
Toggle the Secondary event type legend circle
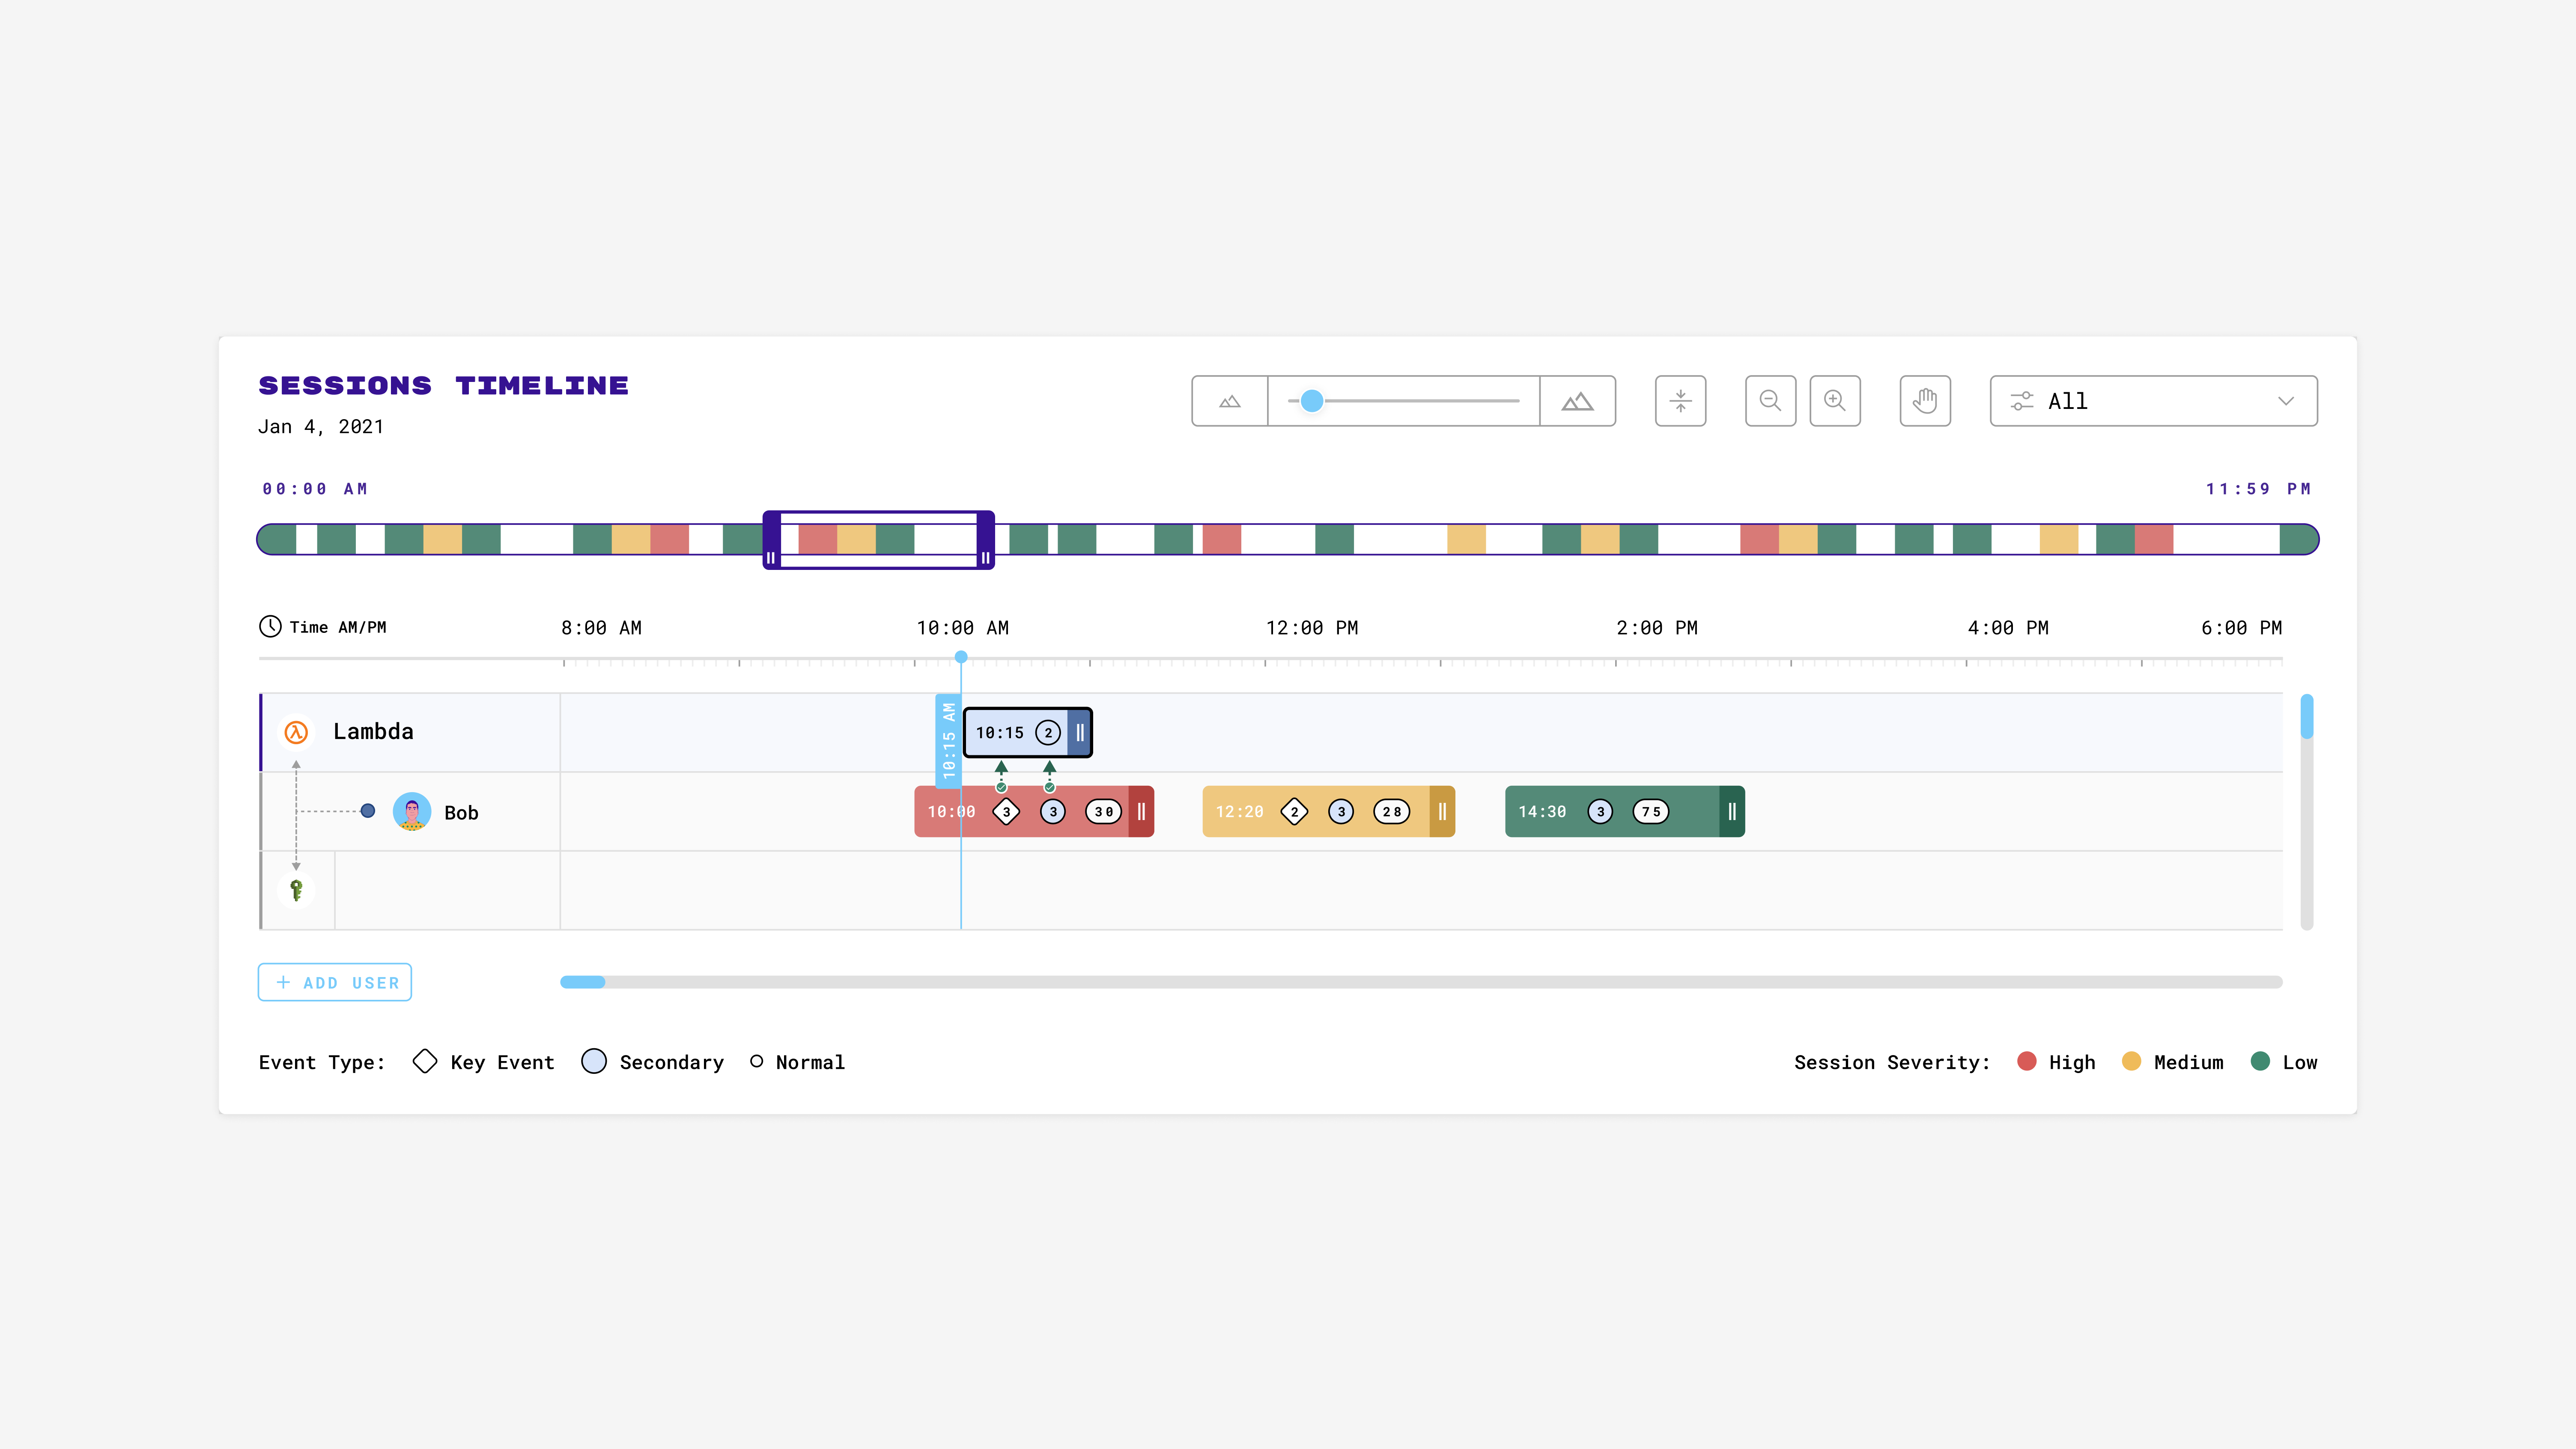[594, 1062]
